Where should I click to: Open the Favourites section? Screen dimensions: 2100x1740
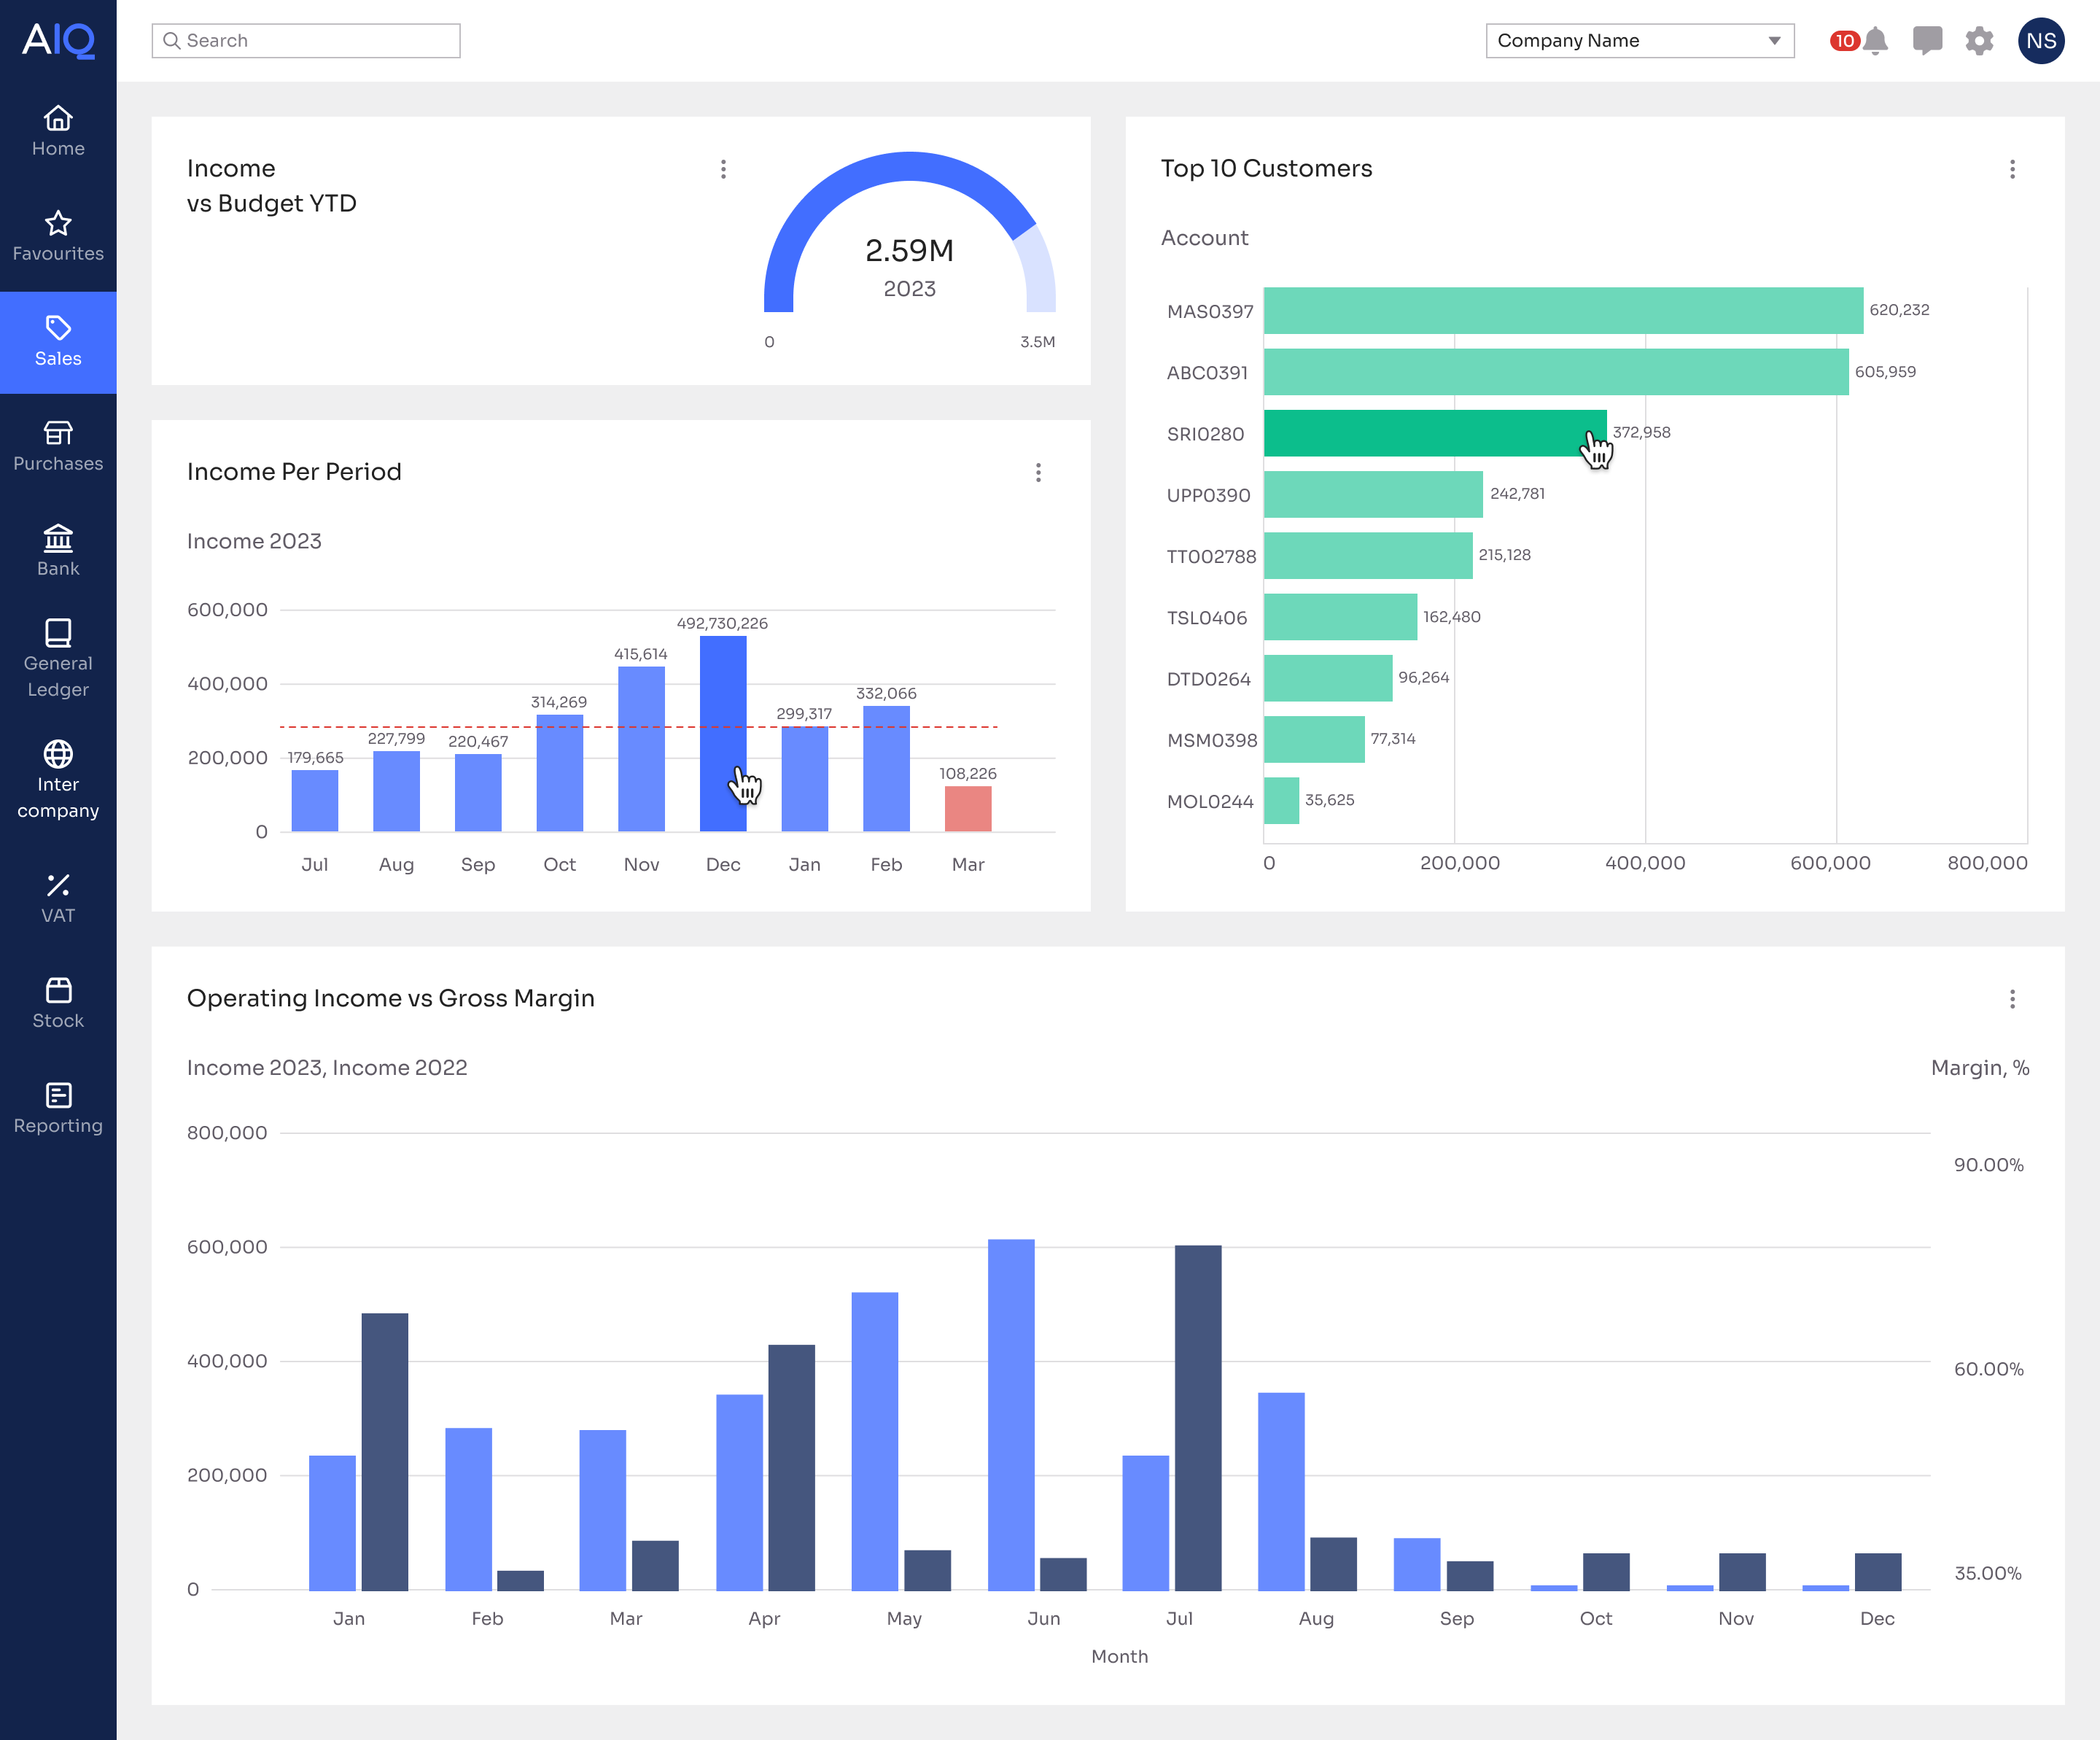[x=58, y=236]
